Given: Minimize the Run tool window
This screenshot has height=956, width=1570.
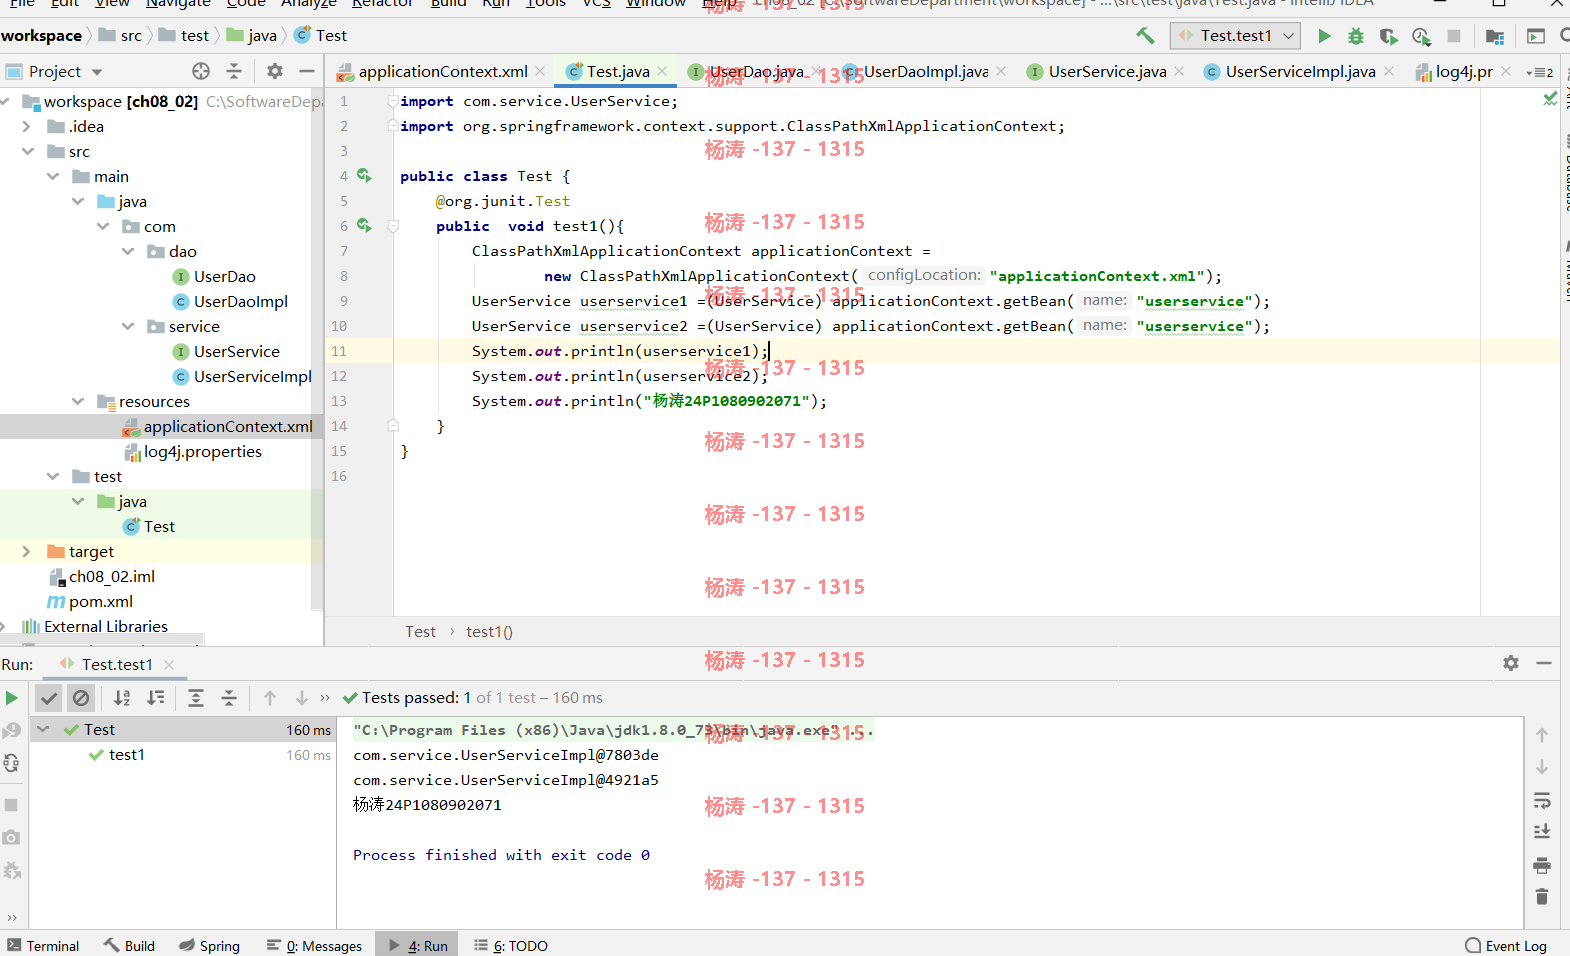Looking at the screenshot, I should point(1544,663).
